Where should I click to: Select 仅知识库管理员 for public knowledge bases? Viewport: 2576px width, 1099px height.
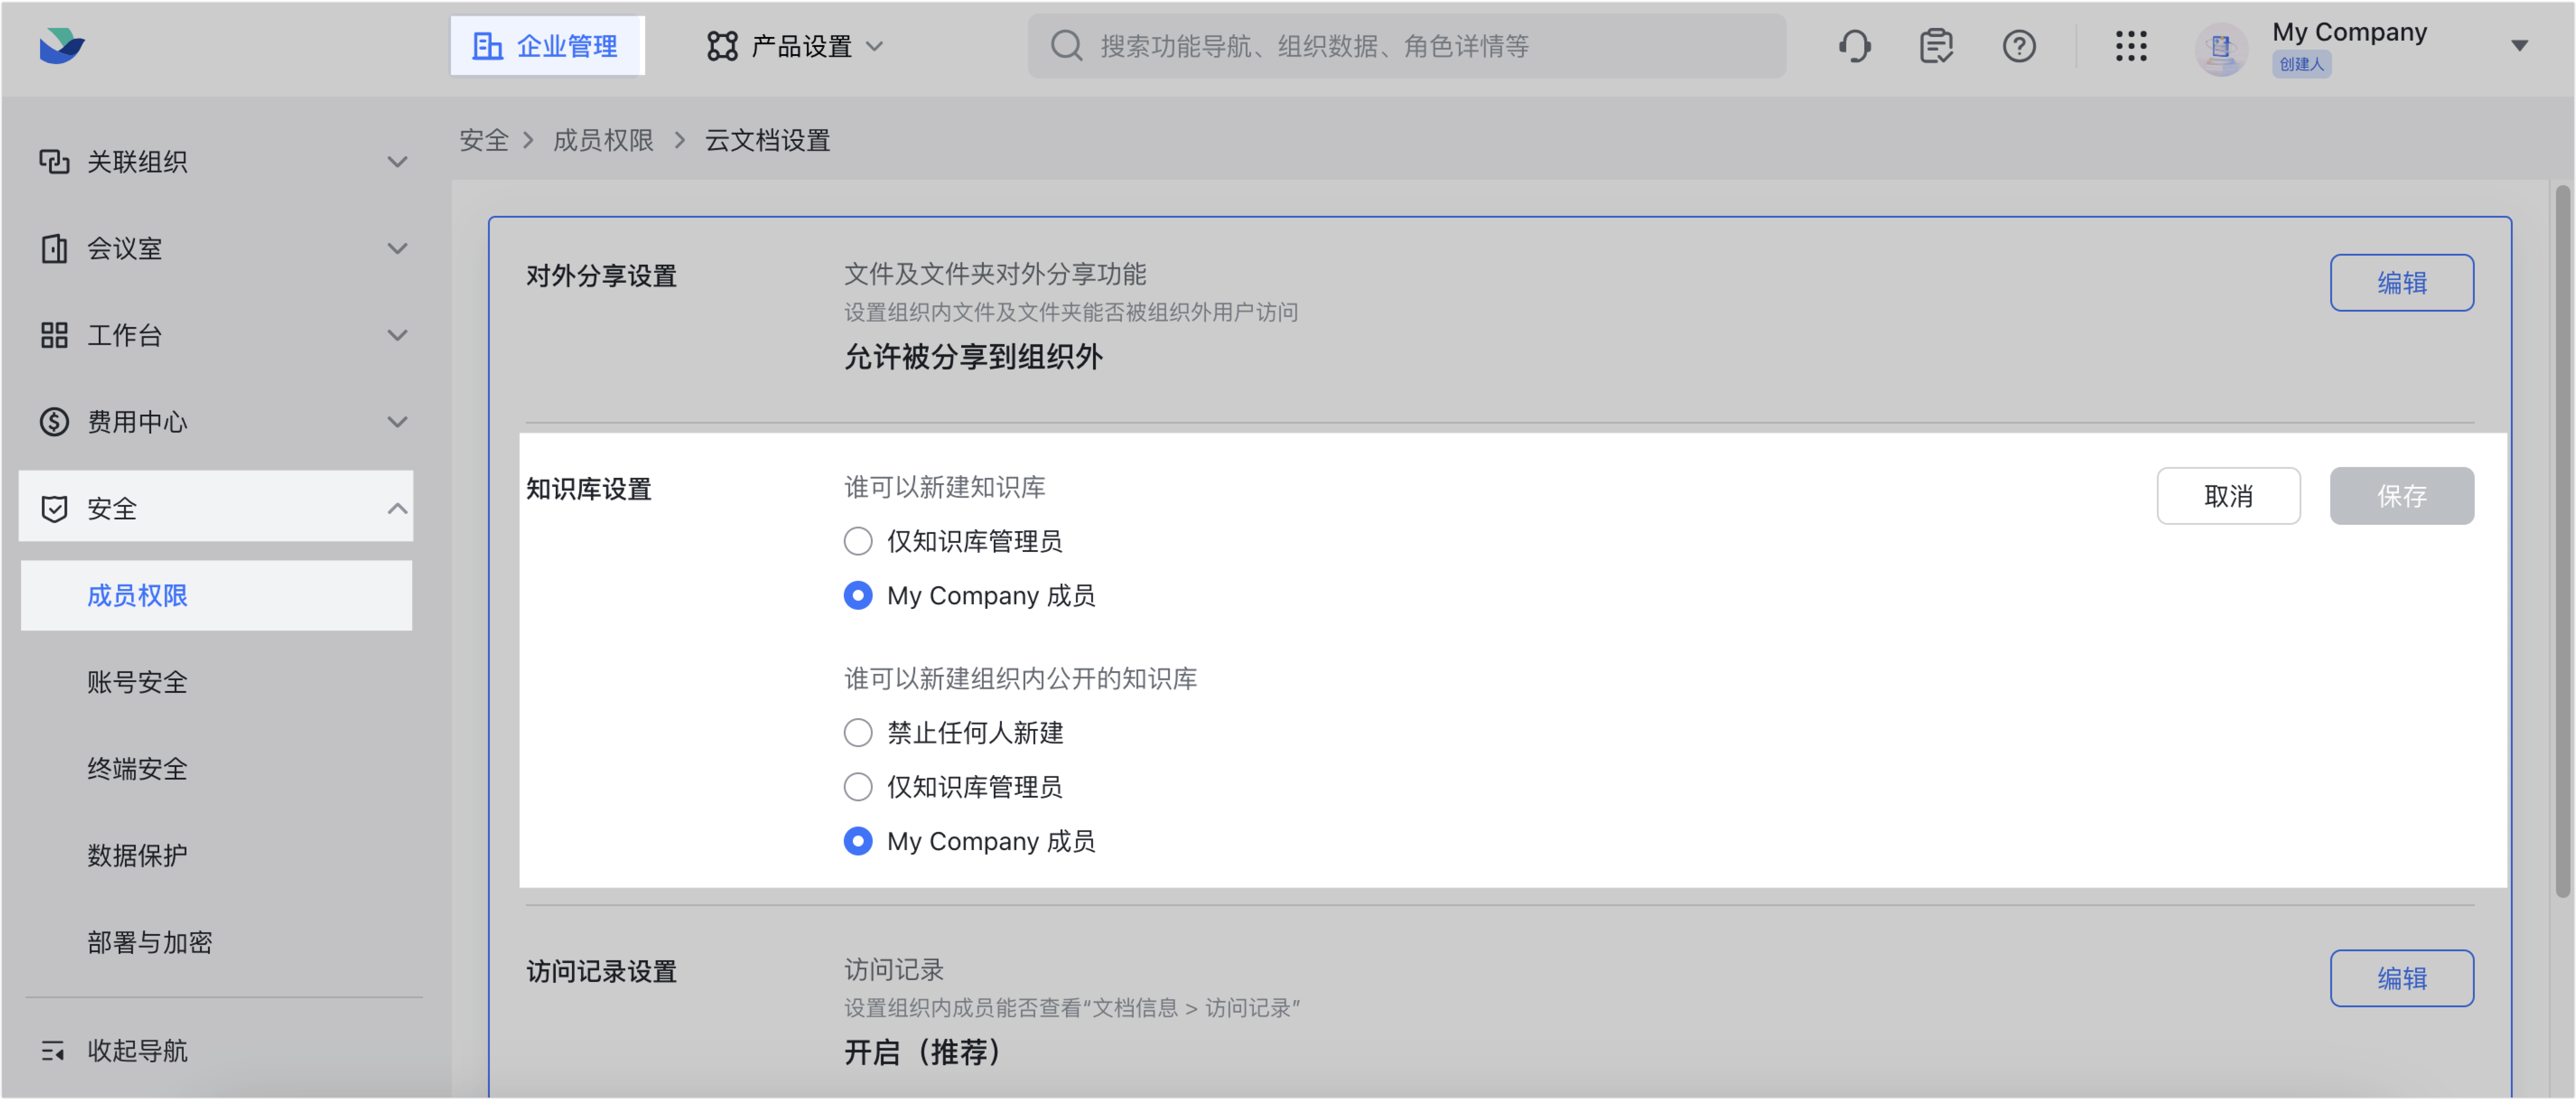point(858,787)
